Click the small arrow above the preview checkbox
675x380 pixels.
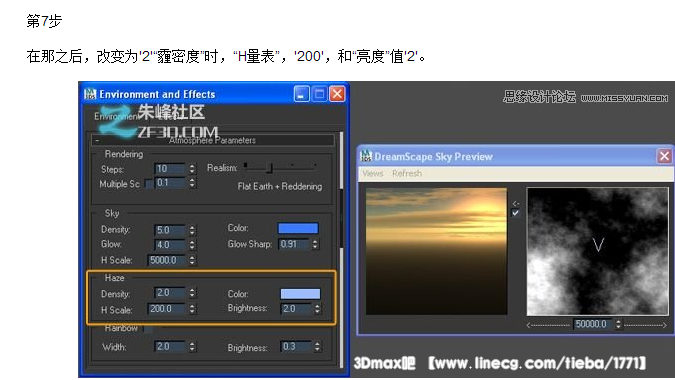[x=516, y=203]
